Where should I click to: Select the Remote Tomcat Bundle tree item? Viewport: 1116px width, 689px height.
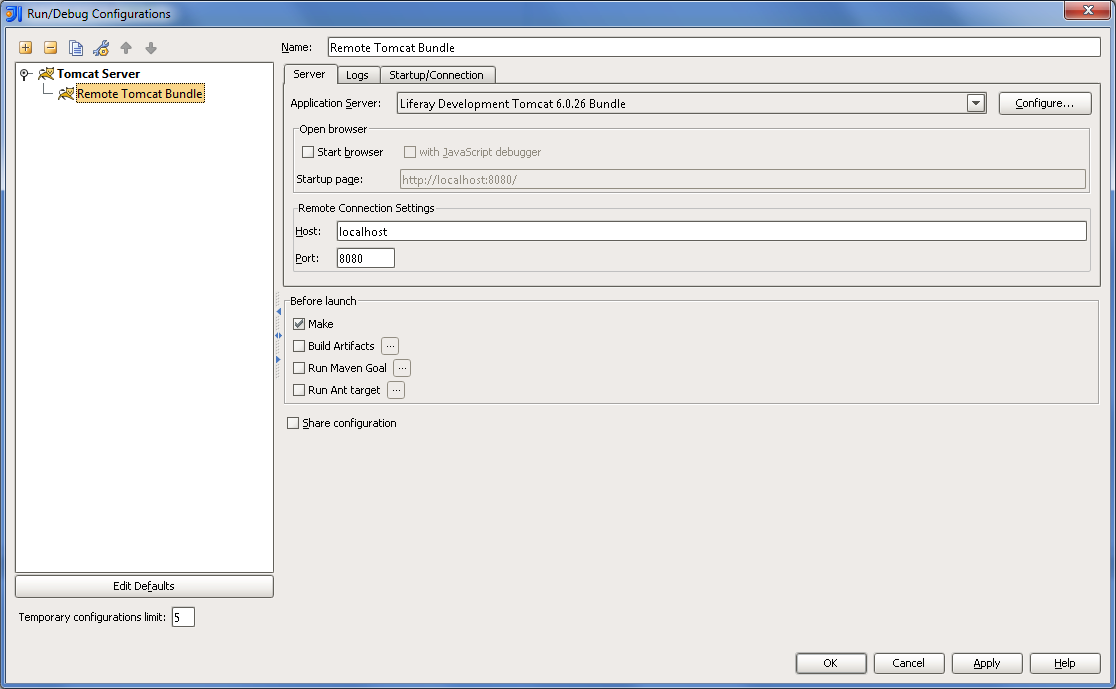point(139,94)
